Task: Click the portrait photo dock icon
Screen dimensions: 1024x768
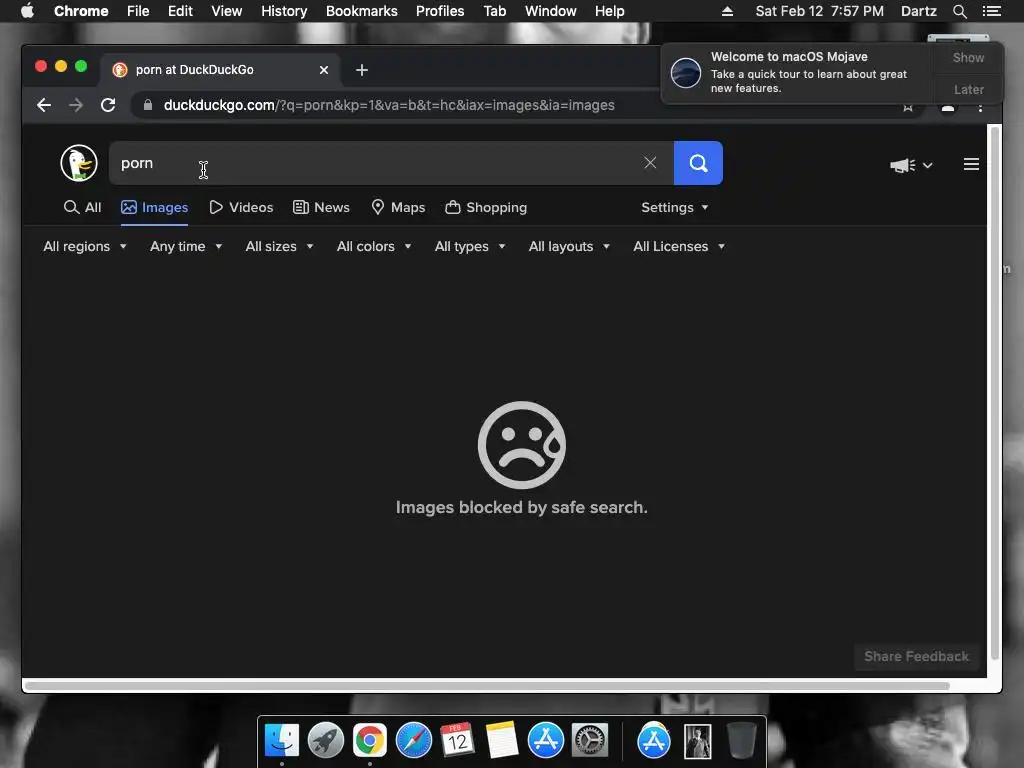Action: click(697, 741)
